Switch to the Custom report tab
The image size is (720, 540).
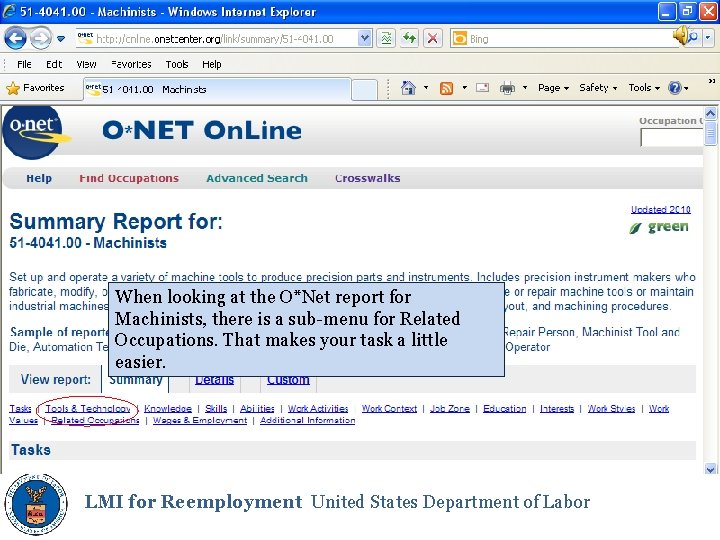[x=288, y=380]
